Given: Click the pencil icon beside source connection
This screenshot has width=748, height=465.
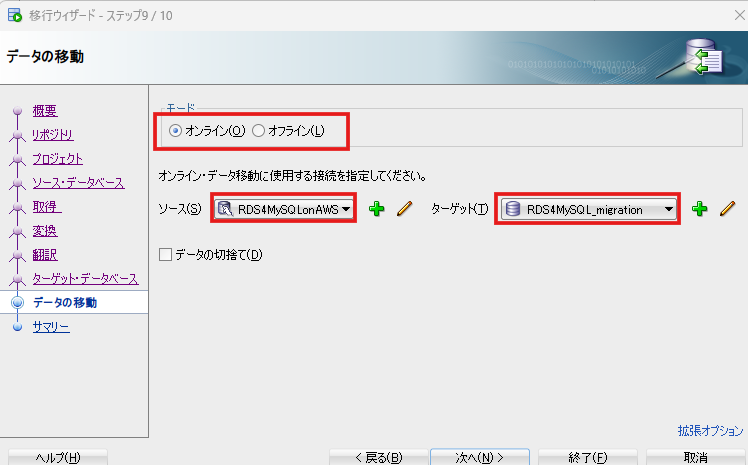Looking at the screenshot, I should (x=405, y=208).
